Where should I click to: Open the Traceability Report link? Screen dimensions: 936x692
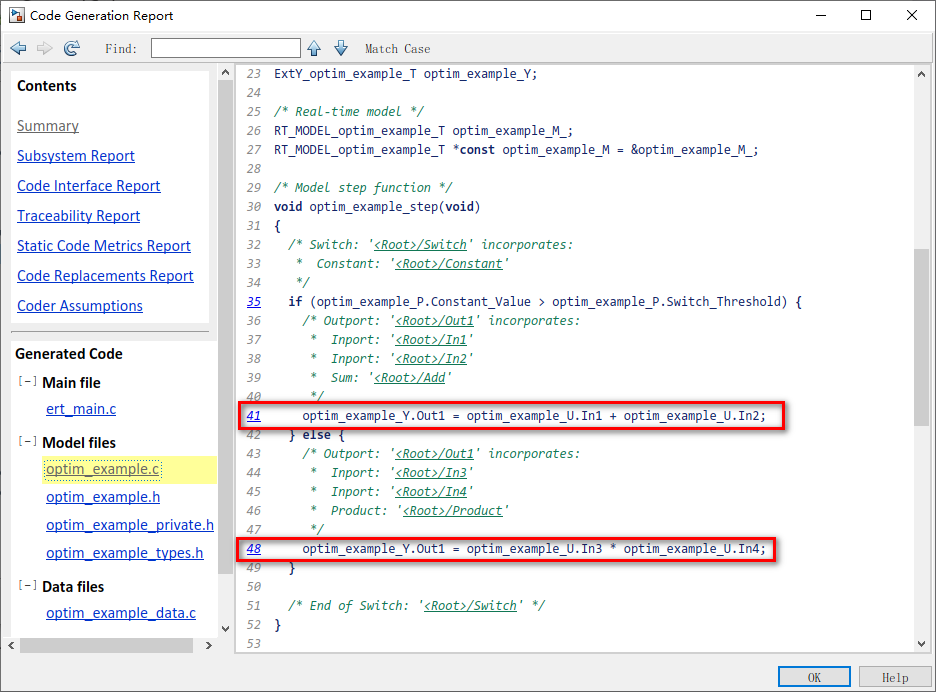coord(78,216)
